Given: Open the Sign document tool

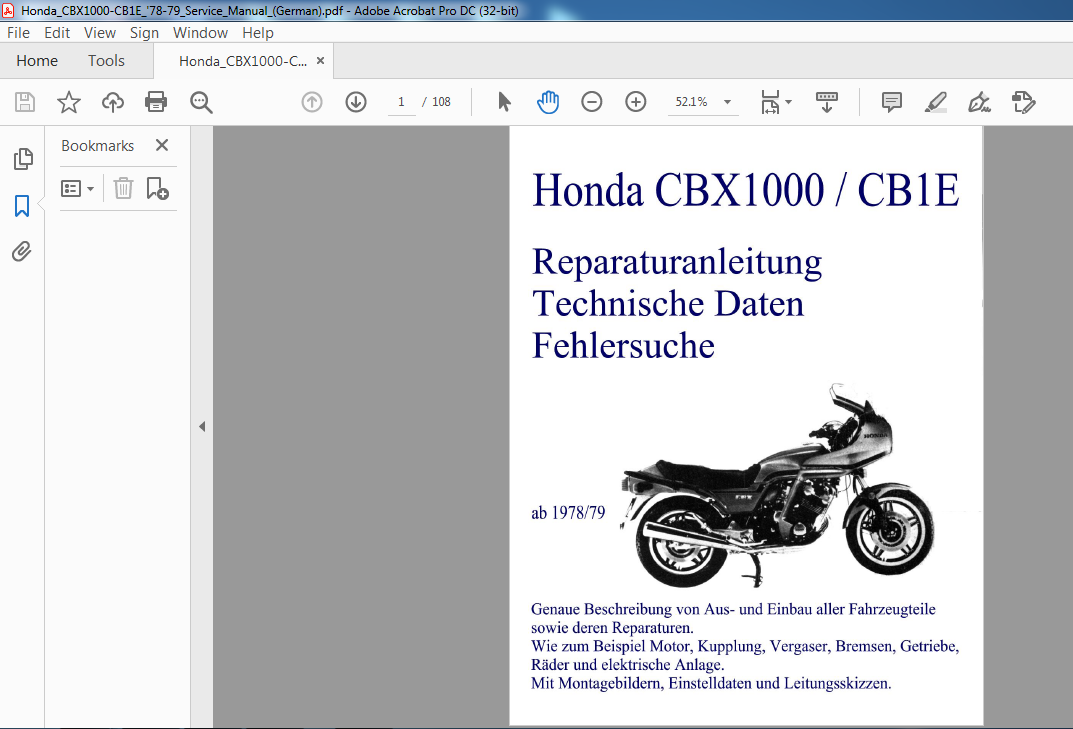Looking at the screenshot, I should tap(979, 102).
